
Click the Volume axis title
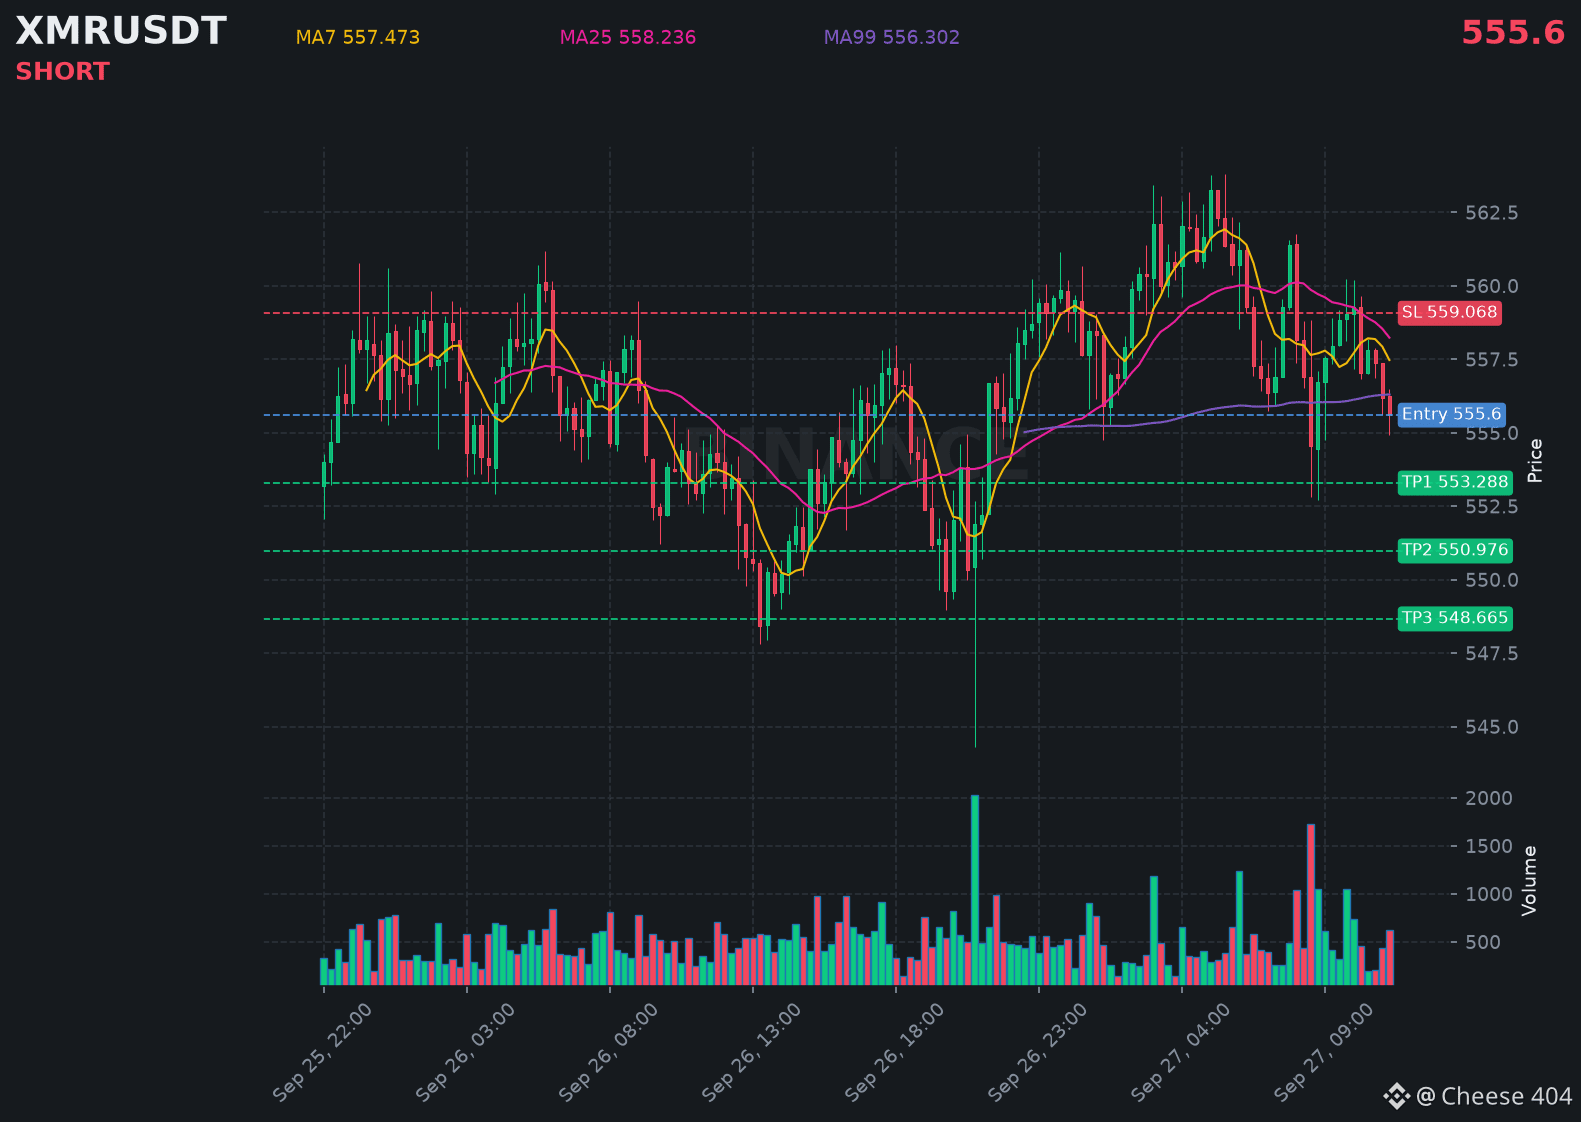pos(1529,881)
